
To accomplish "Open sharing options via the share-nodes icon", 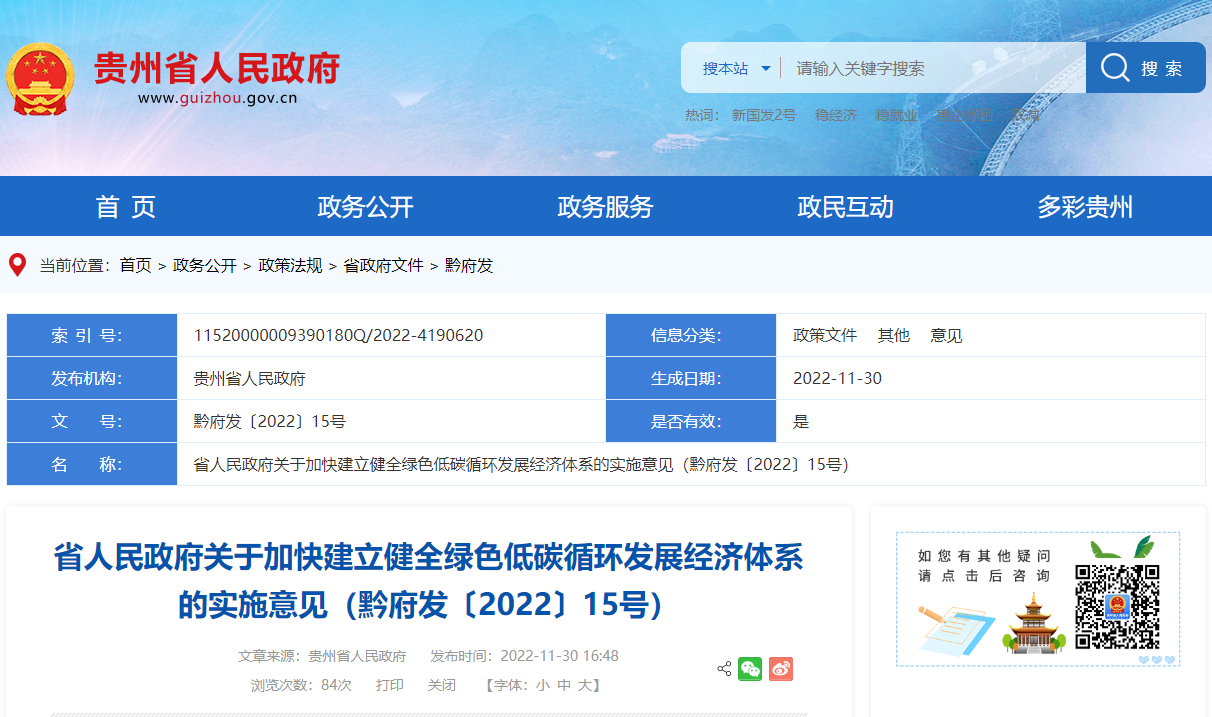I will tap(722, 669).
